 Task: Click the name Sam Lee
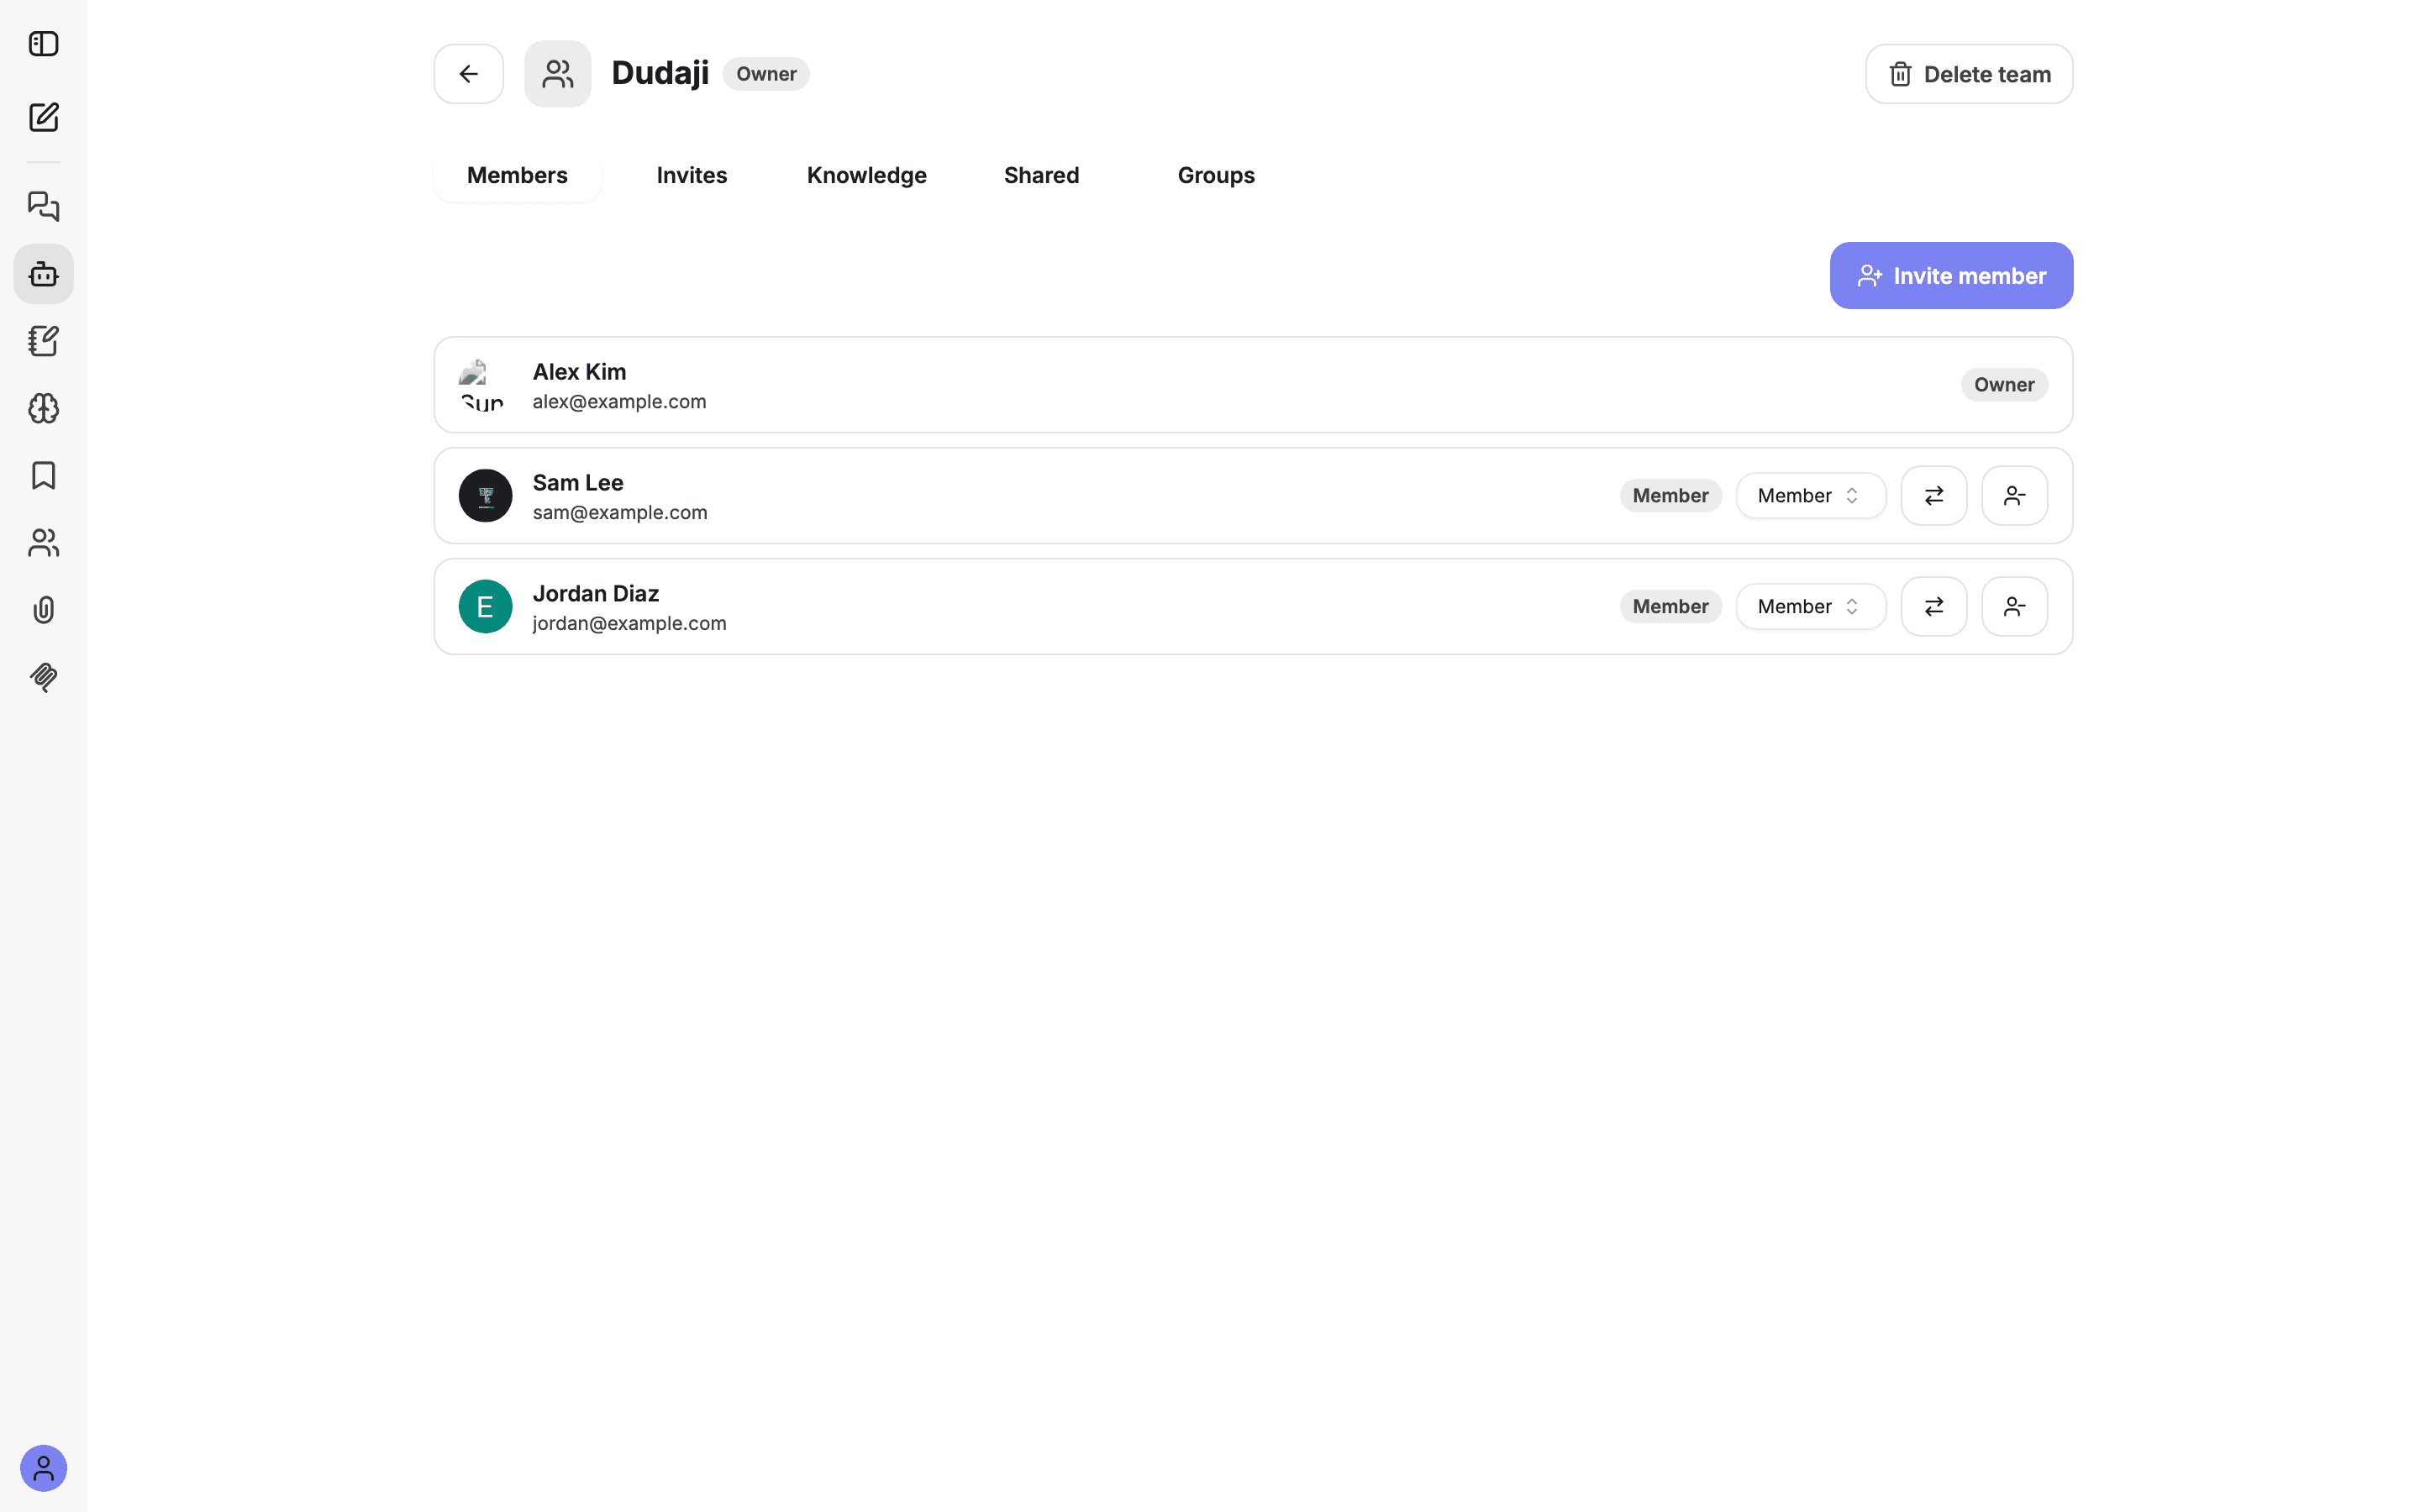(x=578, y=483)
